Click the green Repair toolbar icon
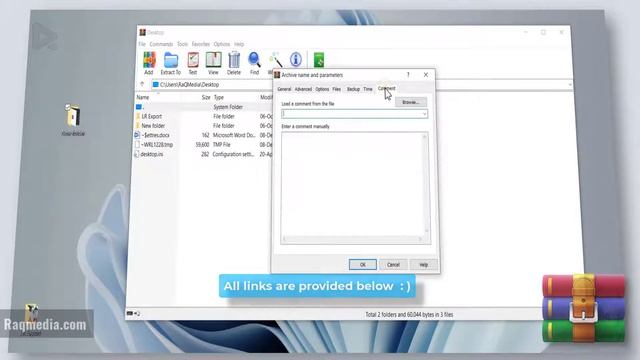Viewport: 640px width, 360px height. 319,60
